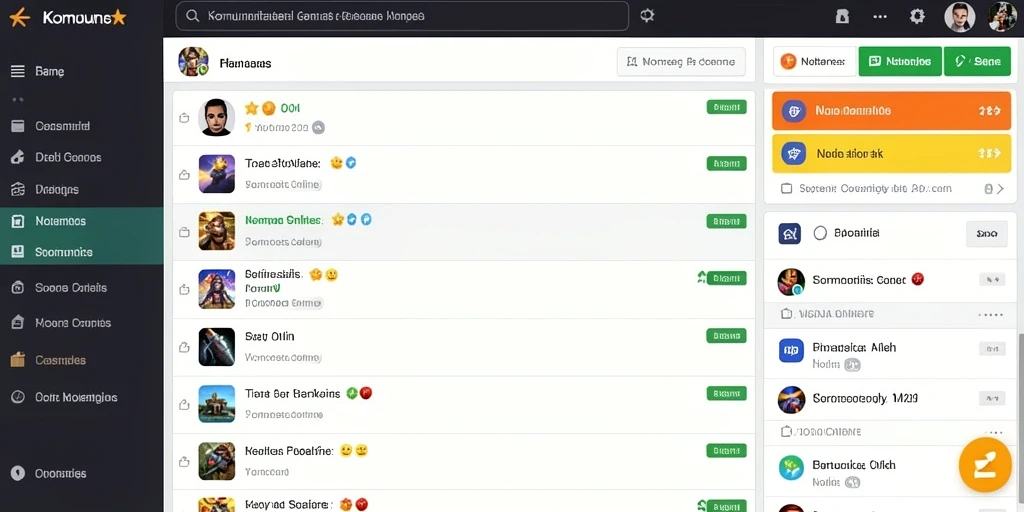This screenshot has width=1024, height=512.
Task: Open the settings gear in top bar
Action: point(918,16)
